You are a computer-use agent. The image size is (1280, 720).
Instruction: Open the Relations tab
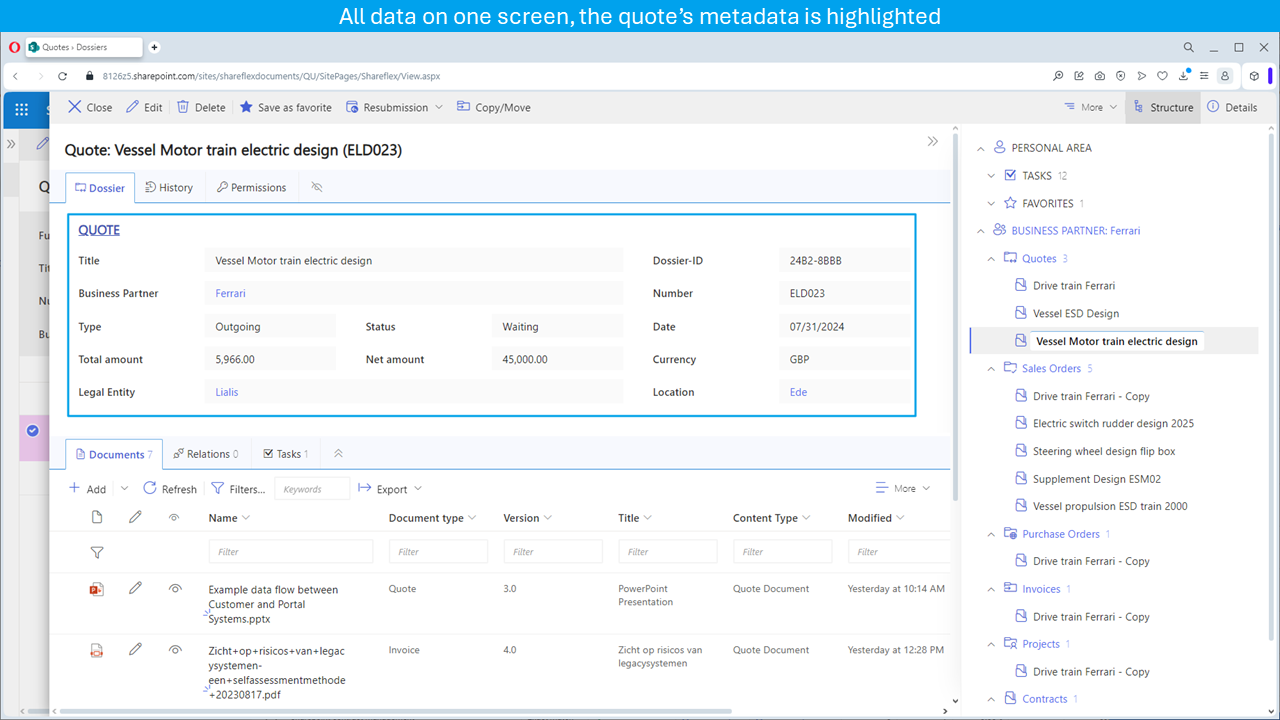coord(205,454)
